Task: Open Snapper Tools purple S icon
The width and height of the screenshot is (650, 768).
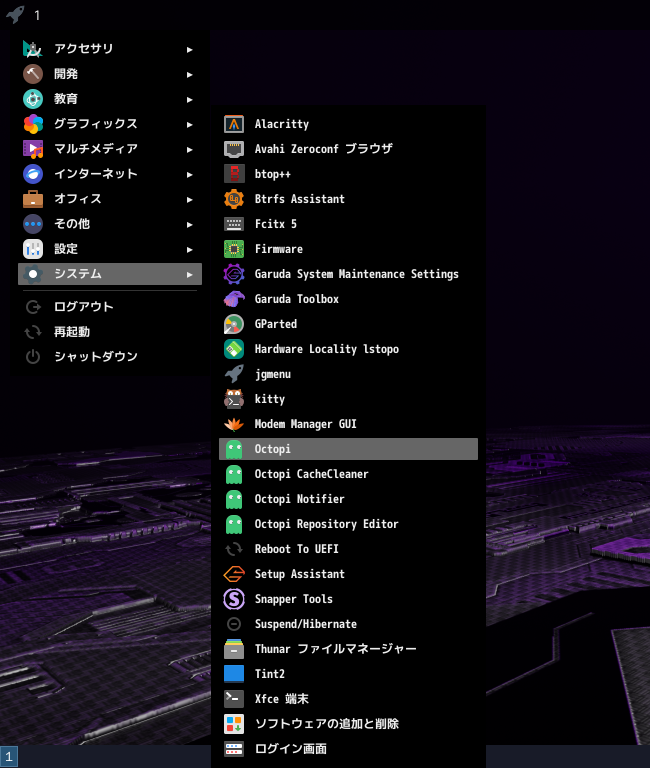Action: coord(234,599)
